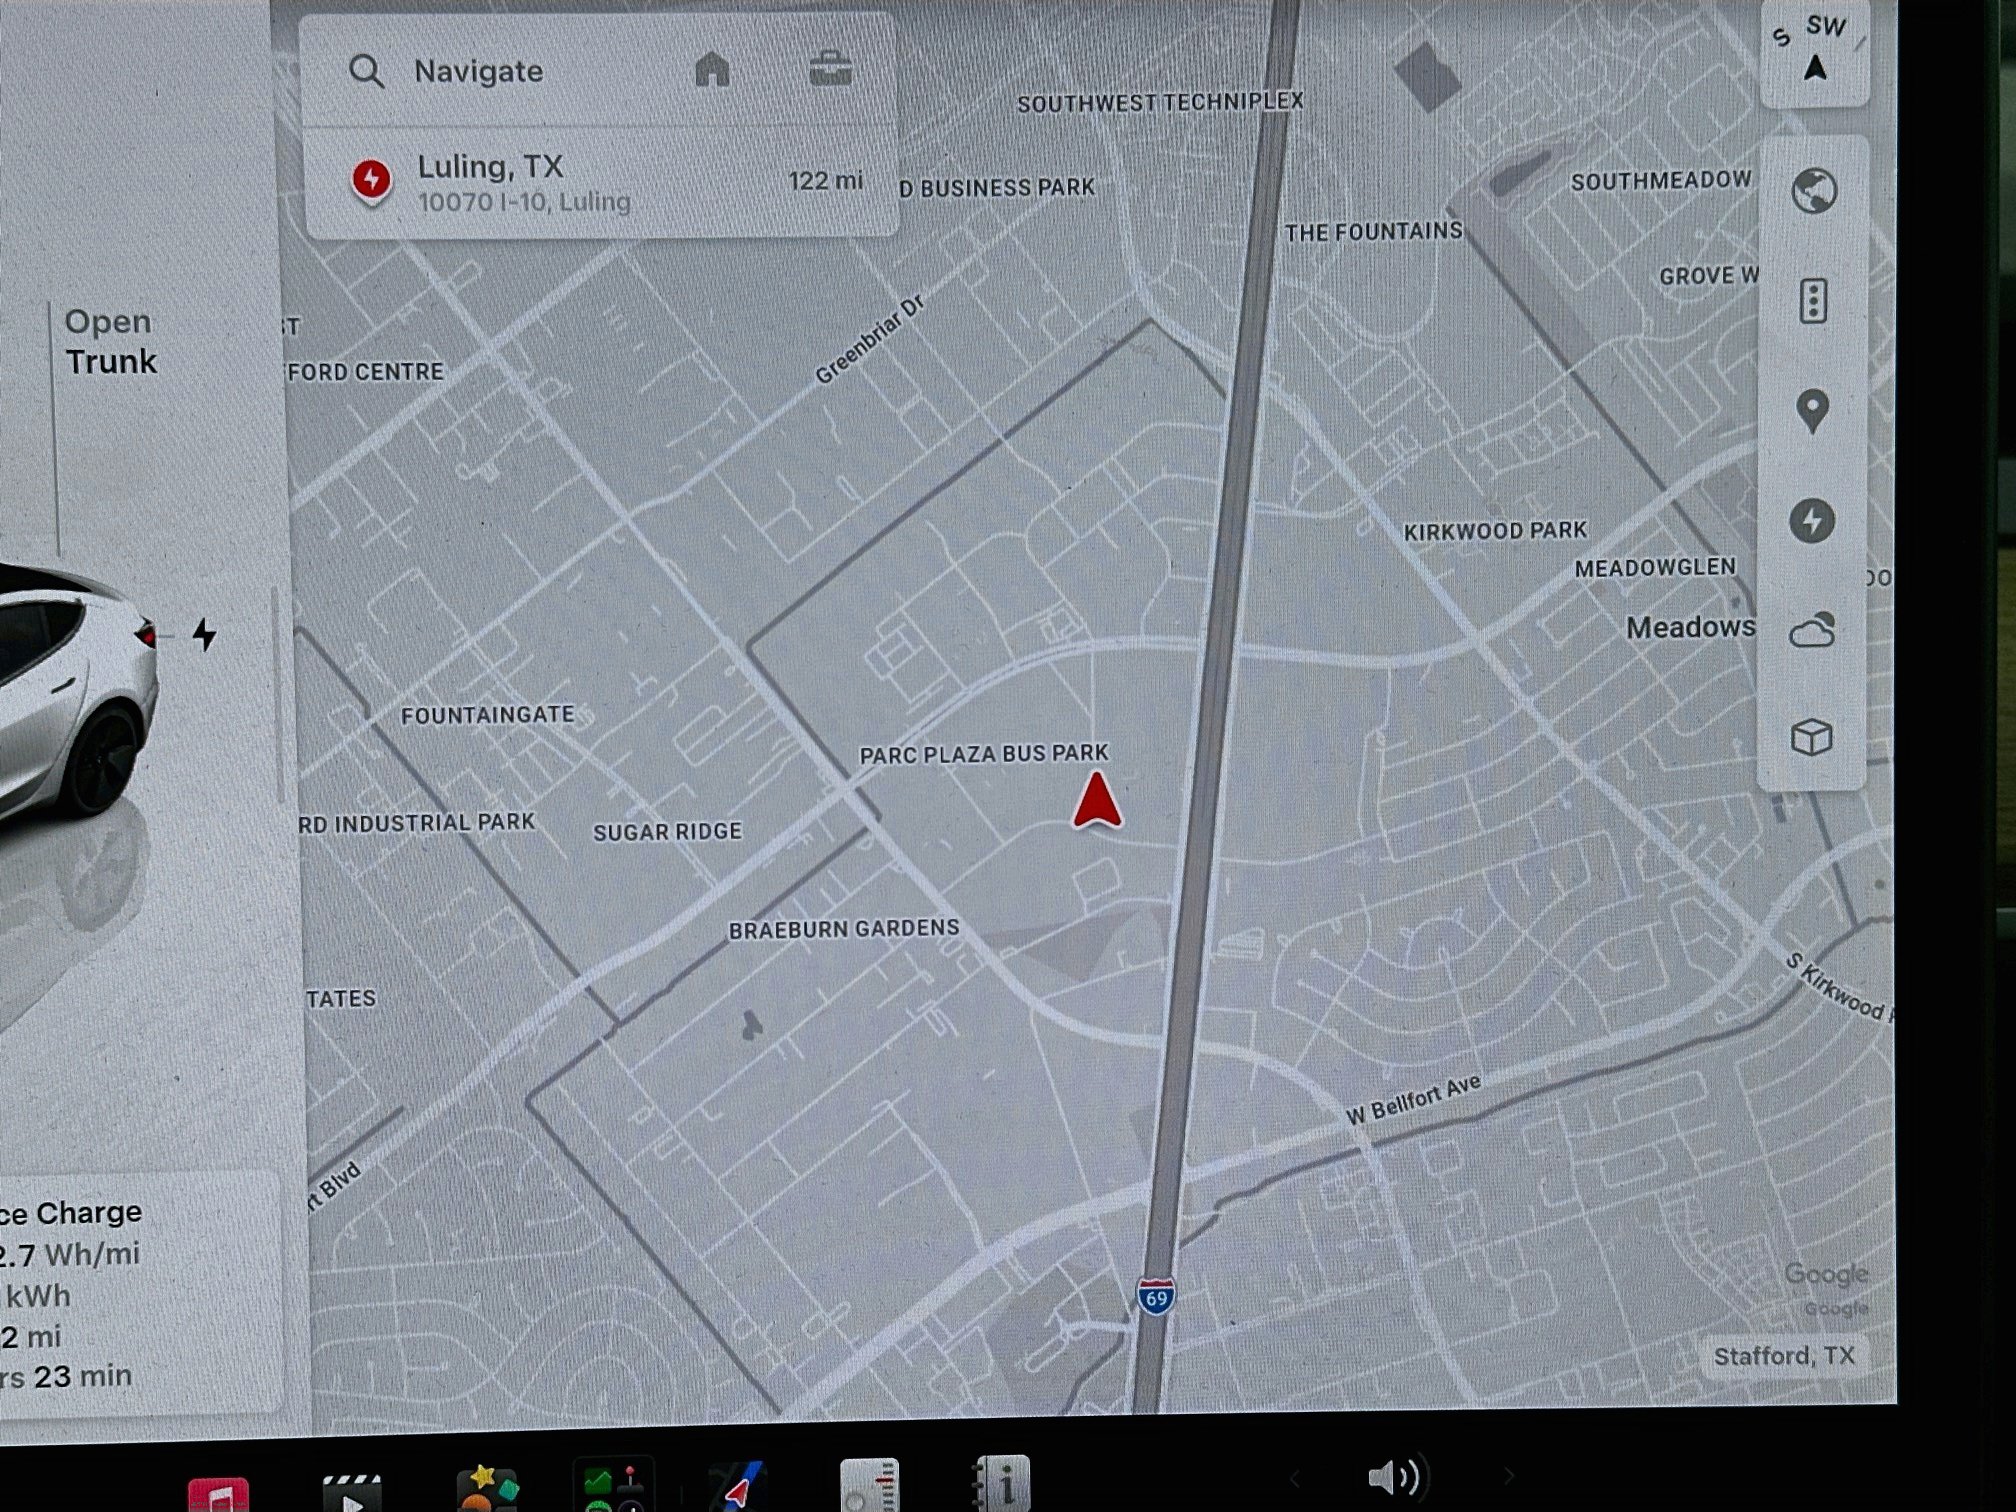The image size is (2016, 1512).
Task: Toggle traffic light overlay icon
Action: 1813,300
